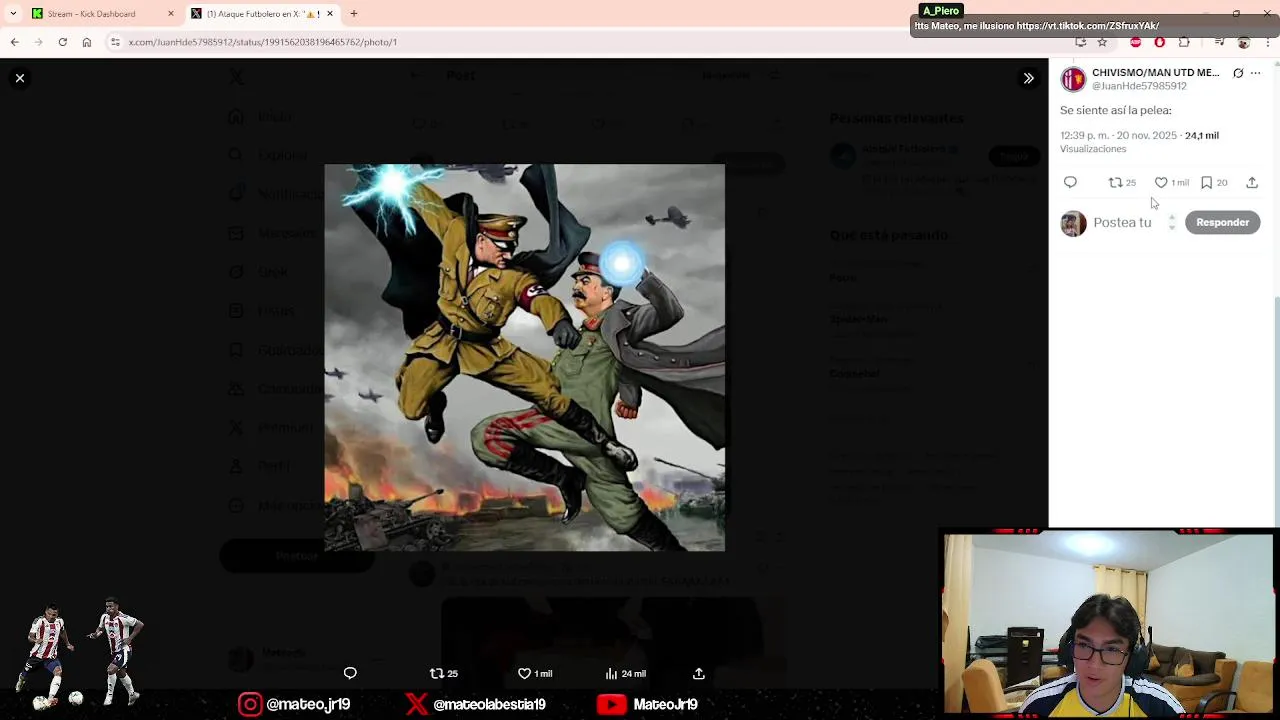This screenshot has width=1280, height=720.
Task: Share via the icon below the photo
Action: point(699,673)
